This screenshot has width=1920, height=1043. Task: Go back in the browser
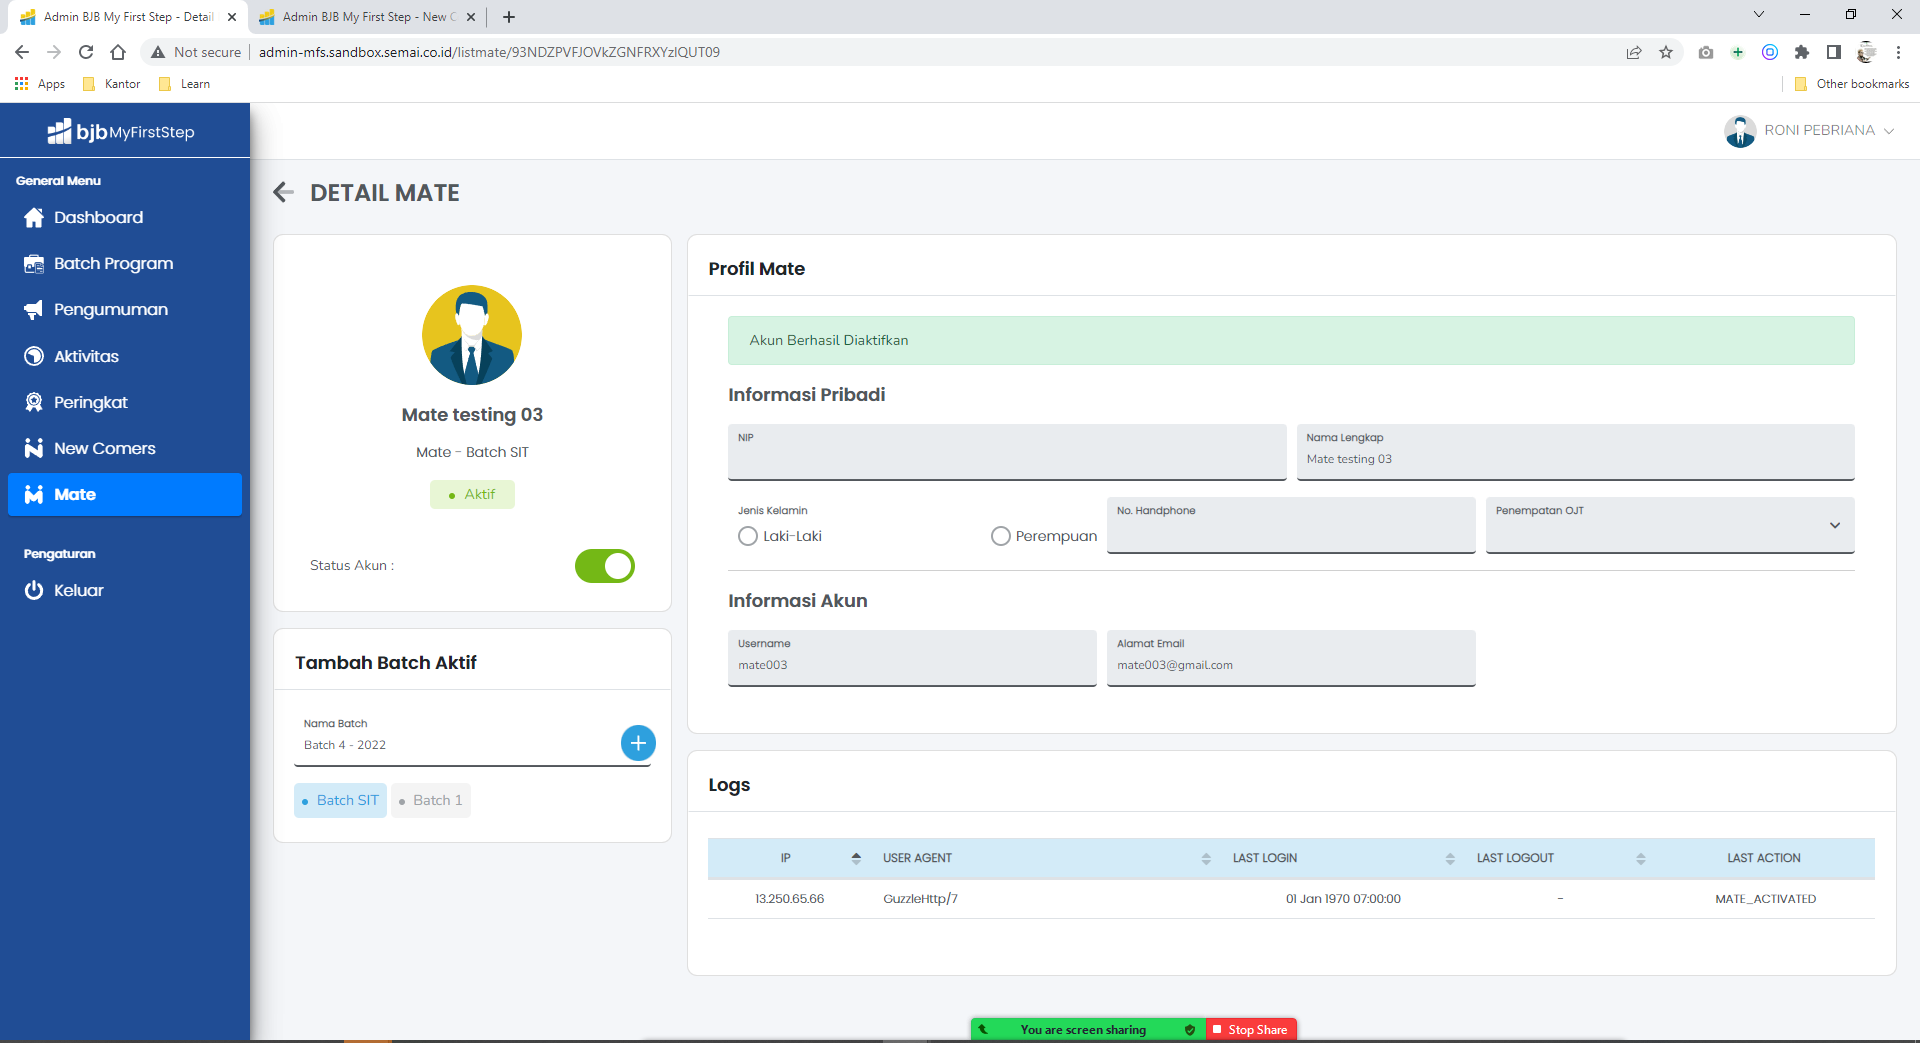[x=22, y=52]
